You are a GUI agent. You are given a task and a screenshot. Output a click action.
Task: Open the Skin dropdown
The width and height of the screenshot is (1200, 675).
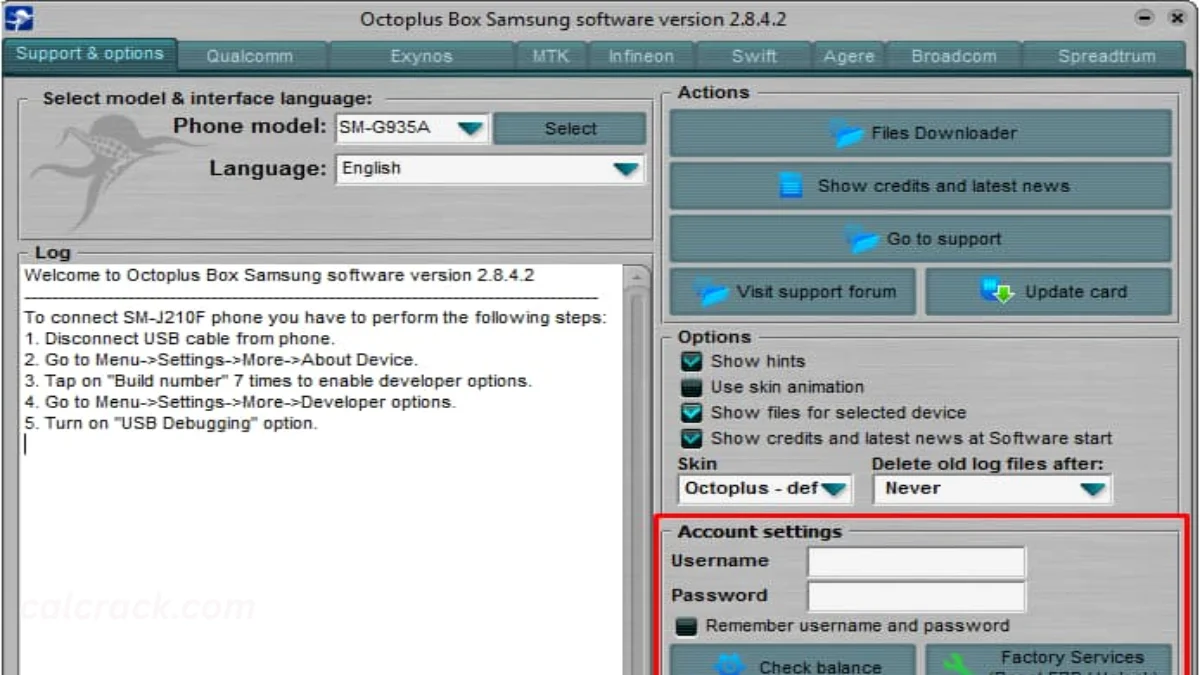[x=834, y=489]
